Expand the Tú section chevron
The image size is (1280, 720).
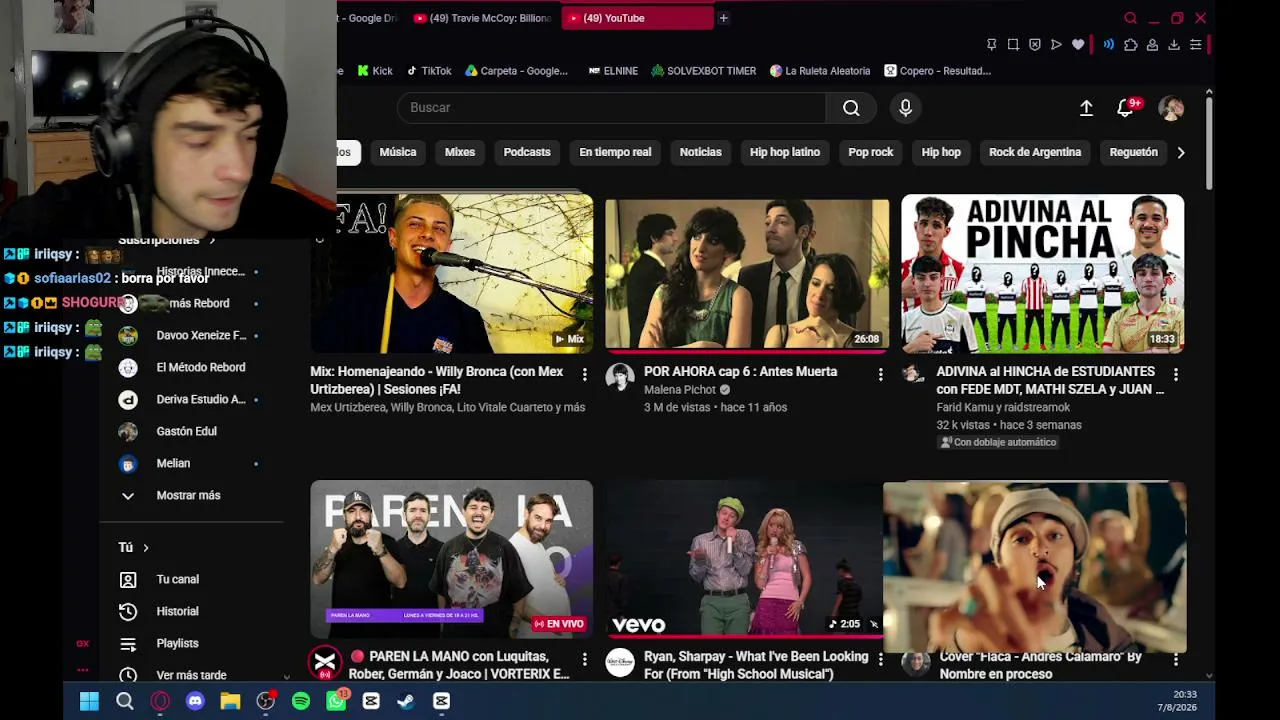click(146, 548)
